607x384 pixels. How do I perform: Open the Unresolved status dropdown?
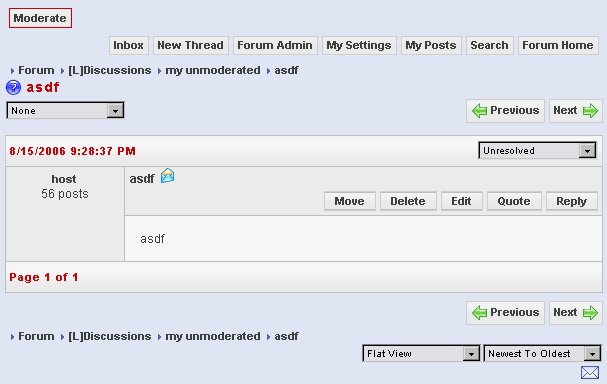point(537,151)
